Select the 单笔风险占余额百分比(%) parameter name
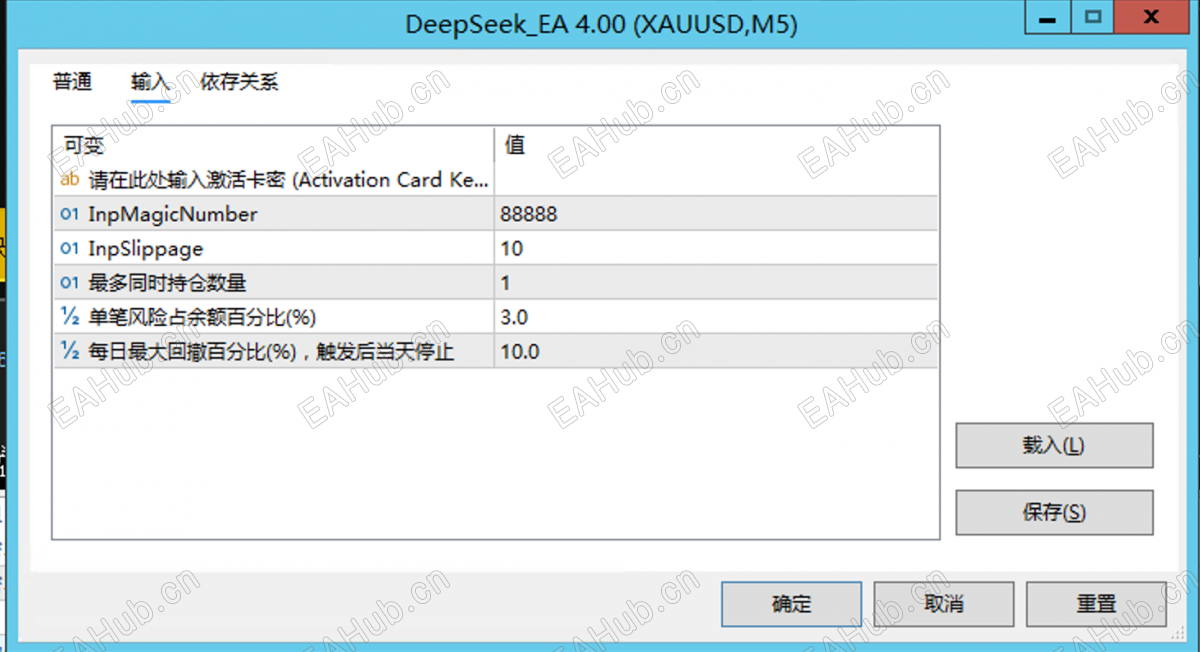 tap(202, 317)
